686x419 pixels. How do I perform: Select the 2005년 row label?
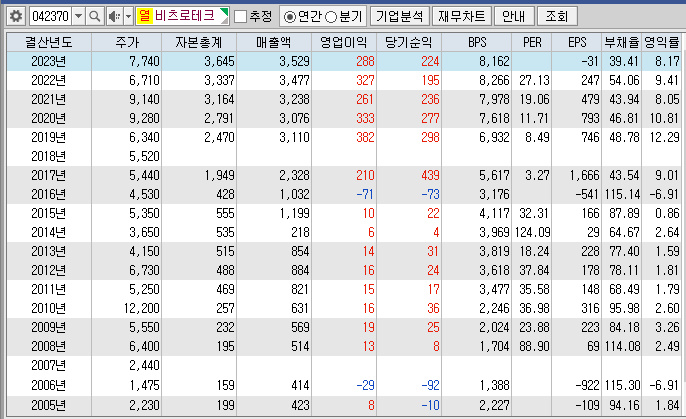click(x=49, y=405)
